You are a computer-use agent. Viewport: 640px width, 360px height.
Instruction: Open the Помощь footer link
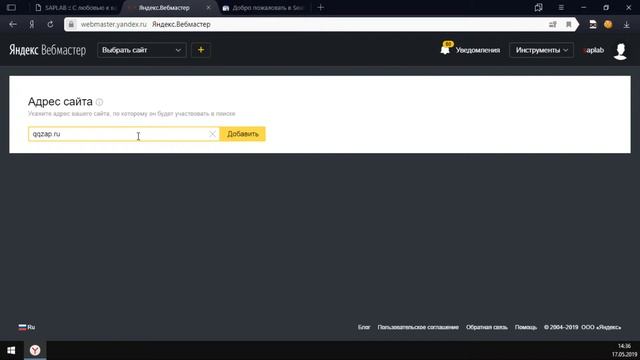coord(526,327)
